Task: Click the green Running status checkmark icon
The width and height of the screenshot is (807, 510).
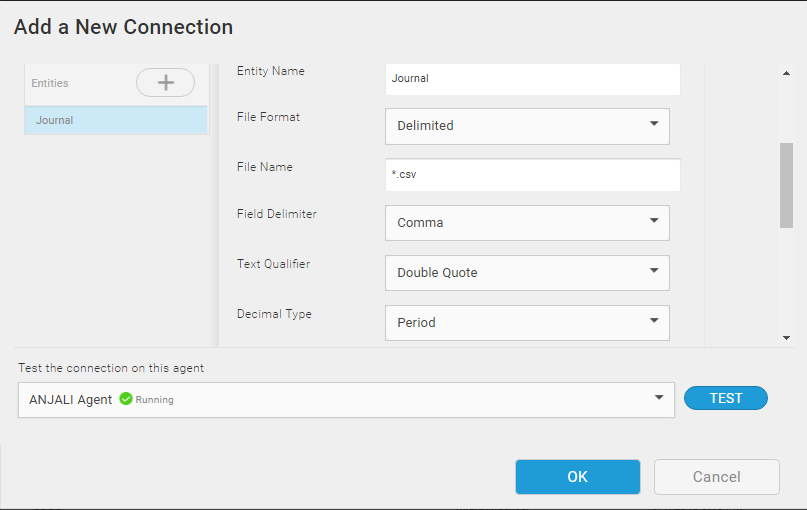Action: [126, 399]
